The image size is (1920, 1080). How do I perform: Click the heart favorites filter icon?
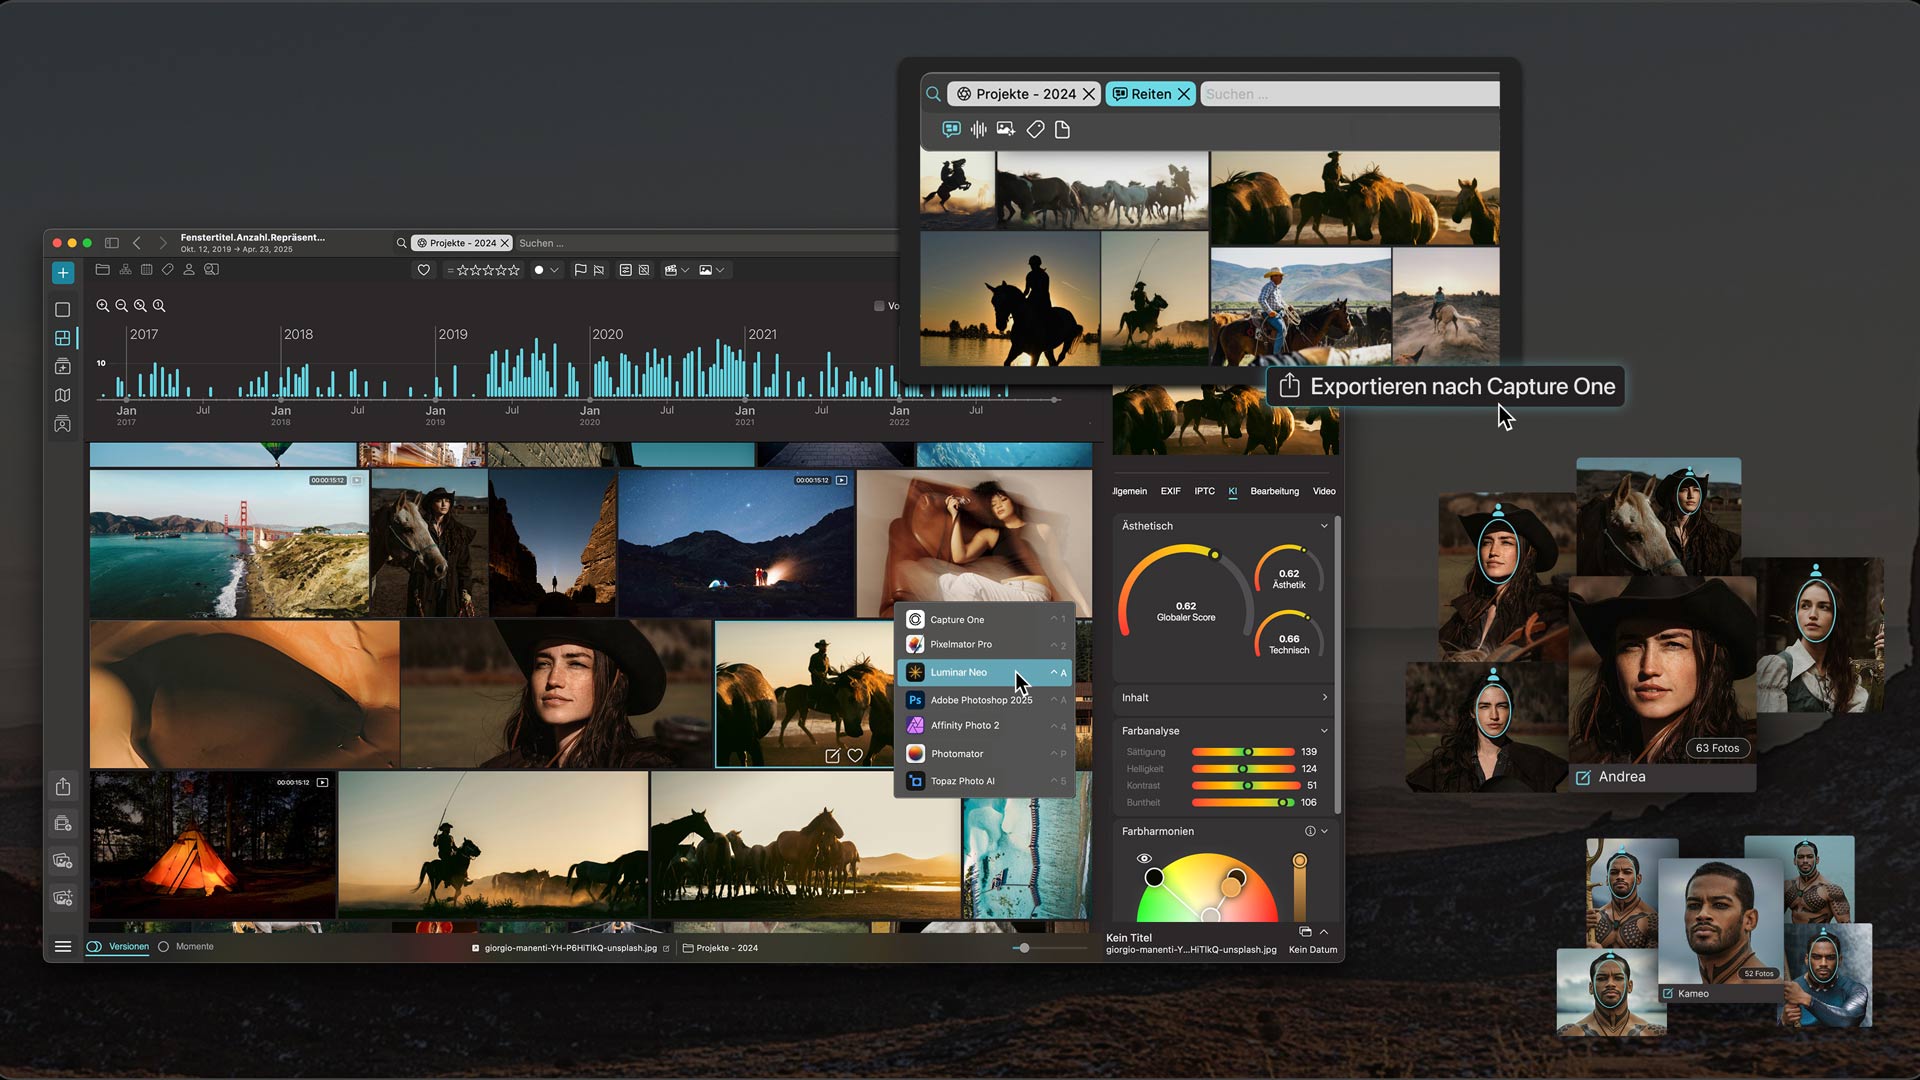click(424, 270)
